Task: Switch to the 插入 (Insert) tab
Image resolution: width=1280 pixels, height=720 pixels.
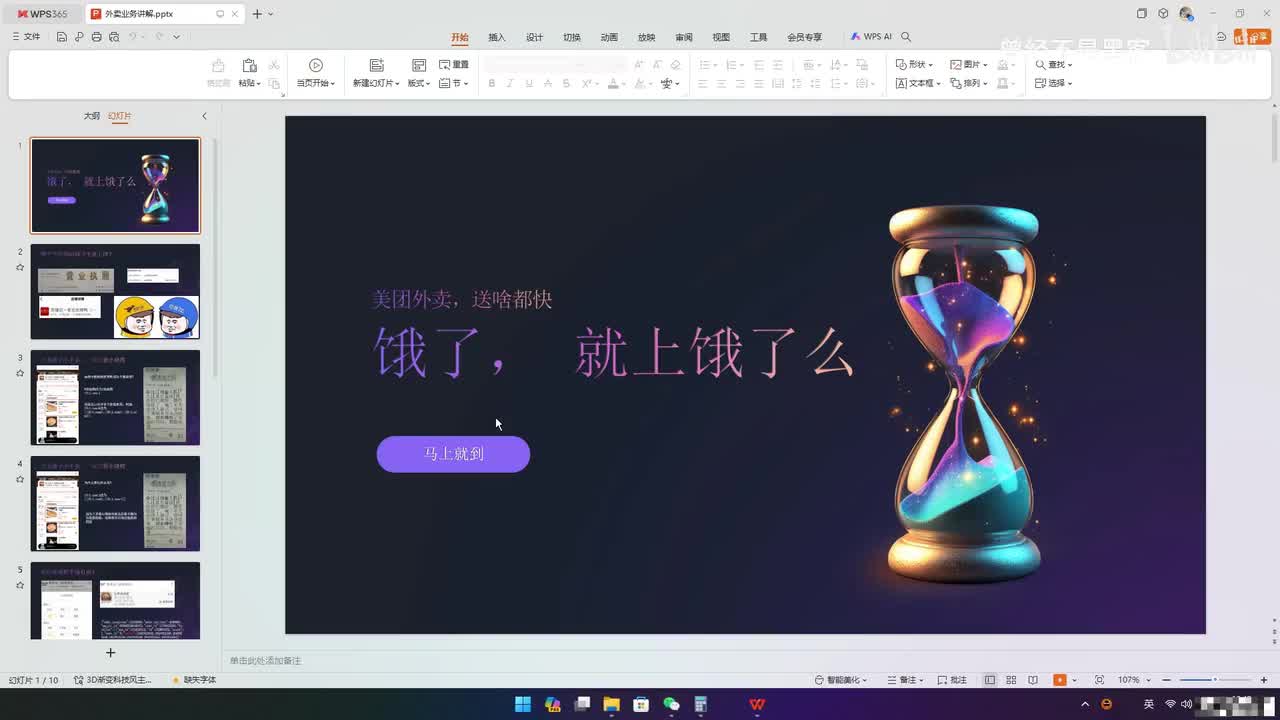Action: [x=497, y=37]
